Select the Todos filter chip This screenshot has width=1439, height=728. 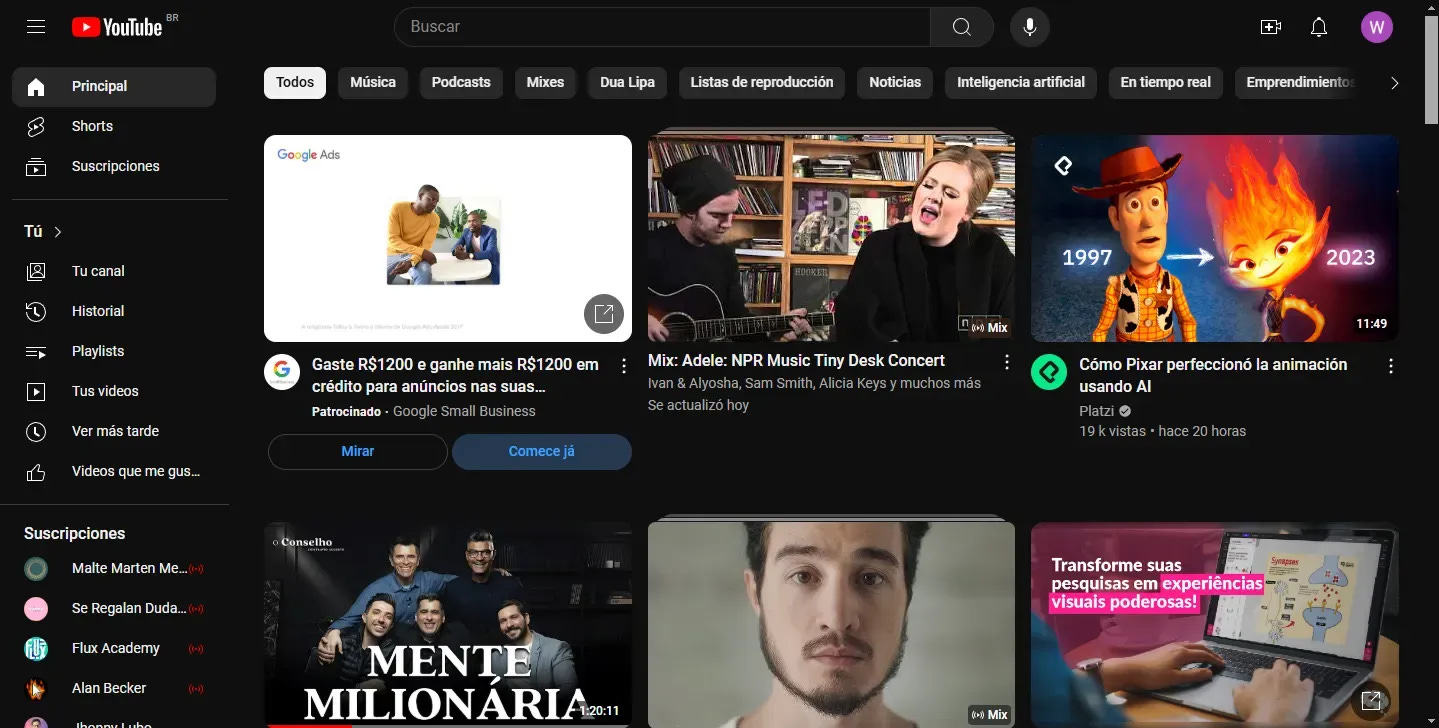295,83
